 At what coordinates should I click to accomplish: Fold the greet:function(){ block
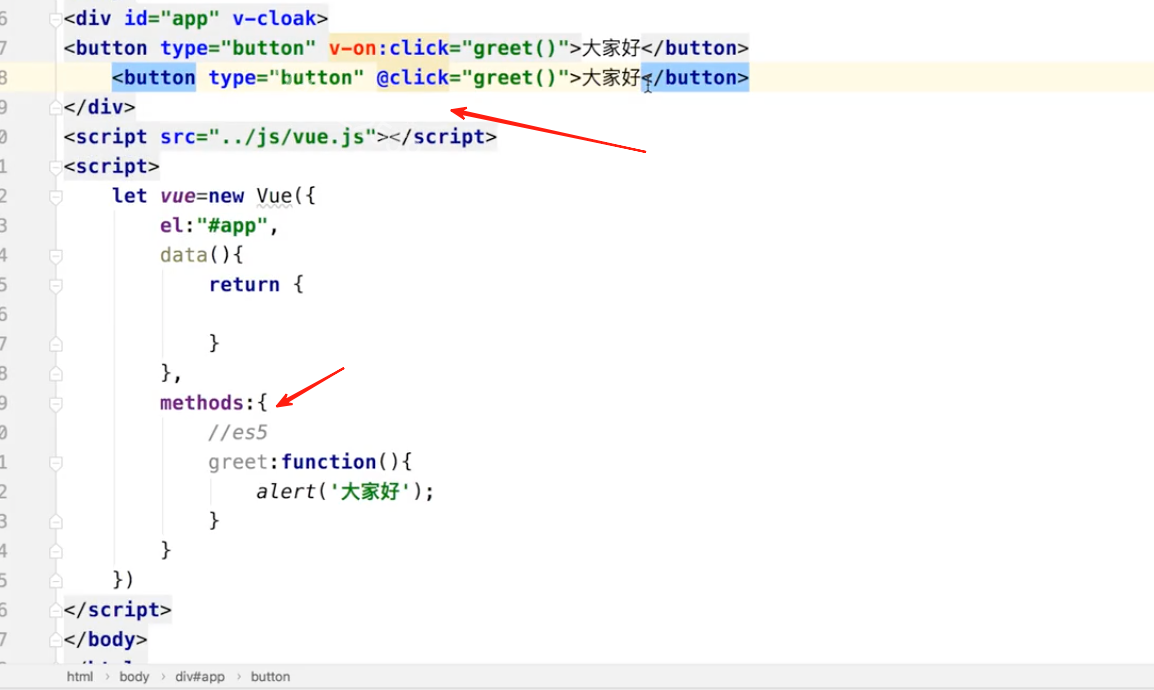(56, 463)
